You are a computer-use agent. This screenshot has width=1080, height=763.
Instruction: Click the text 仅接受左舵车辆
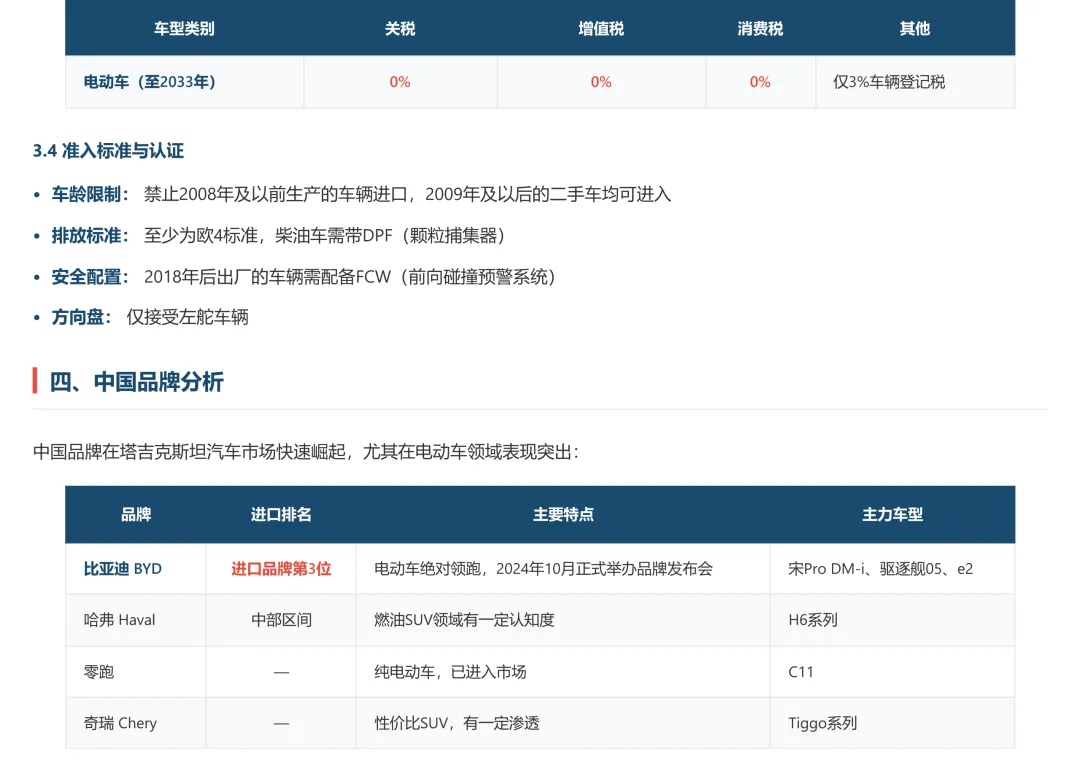coord(187,317)
